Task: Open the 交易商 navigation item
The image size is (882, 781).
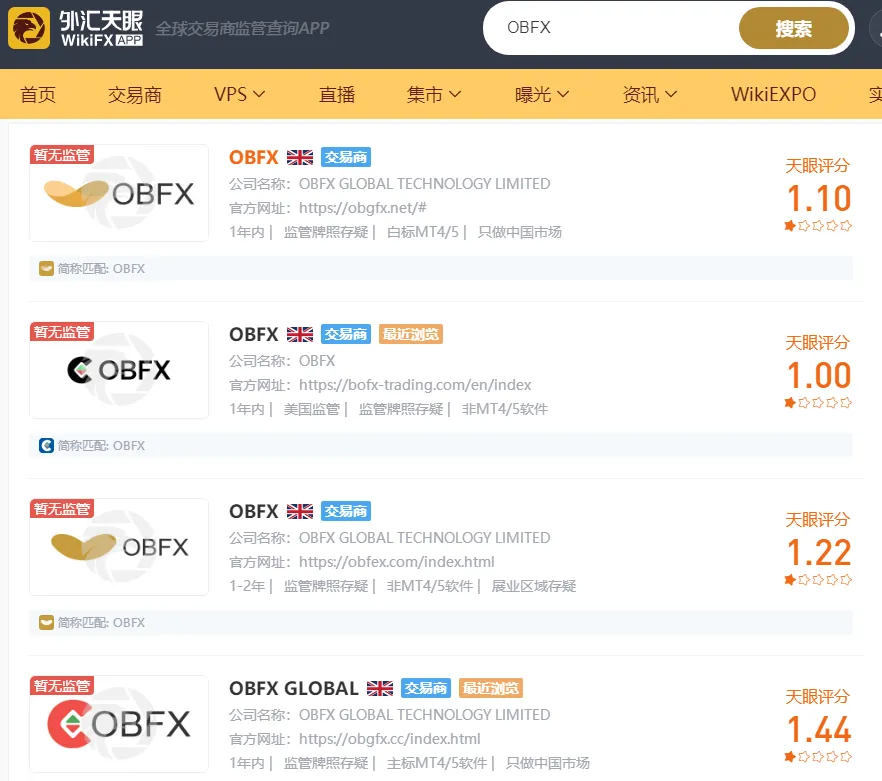Action: [x=135, y=95]
